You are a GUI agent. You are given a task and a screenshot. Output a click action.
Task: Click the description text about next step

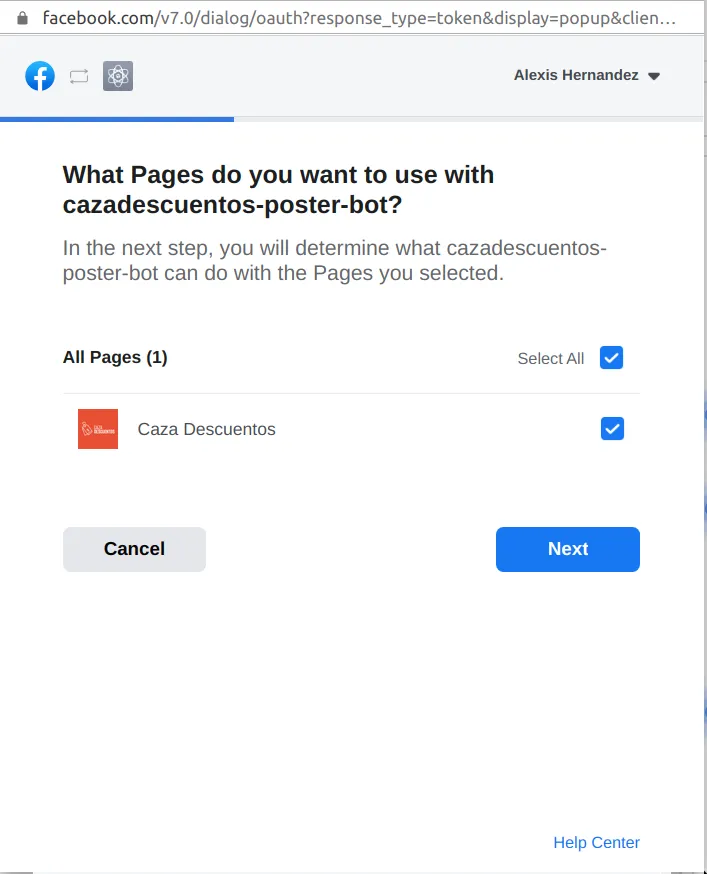click(x=335, y=260)
